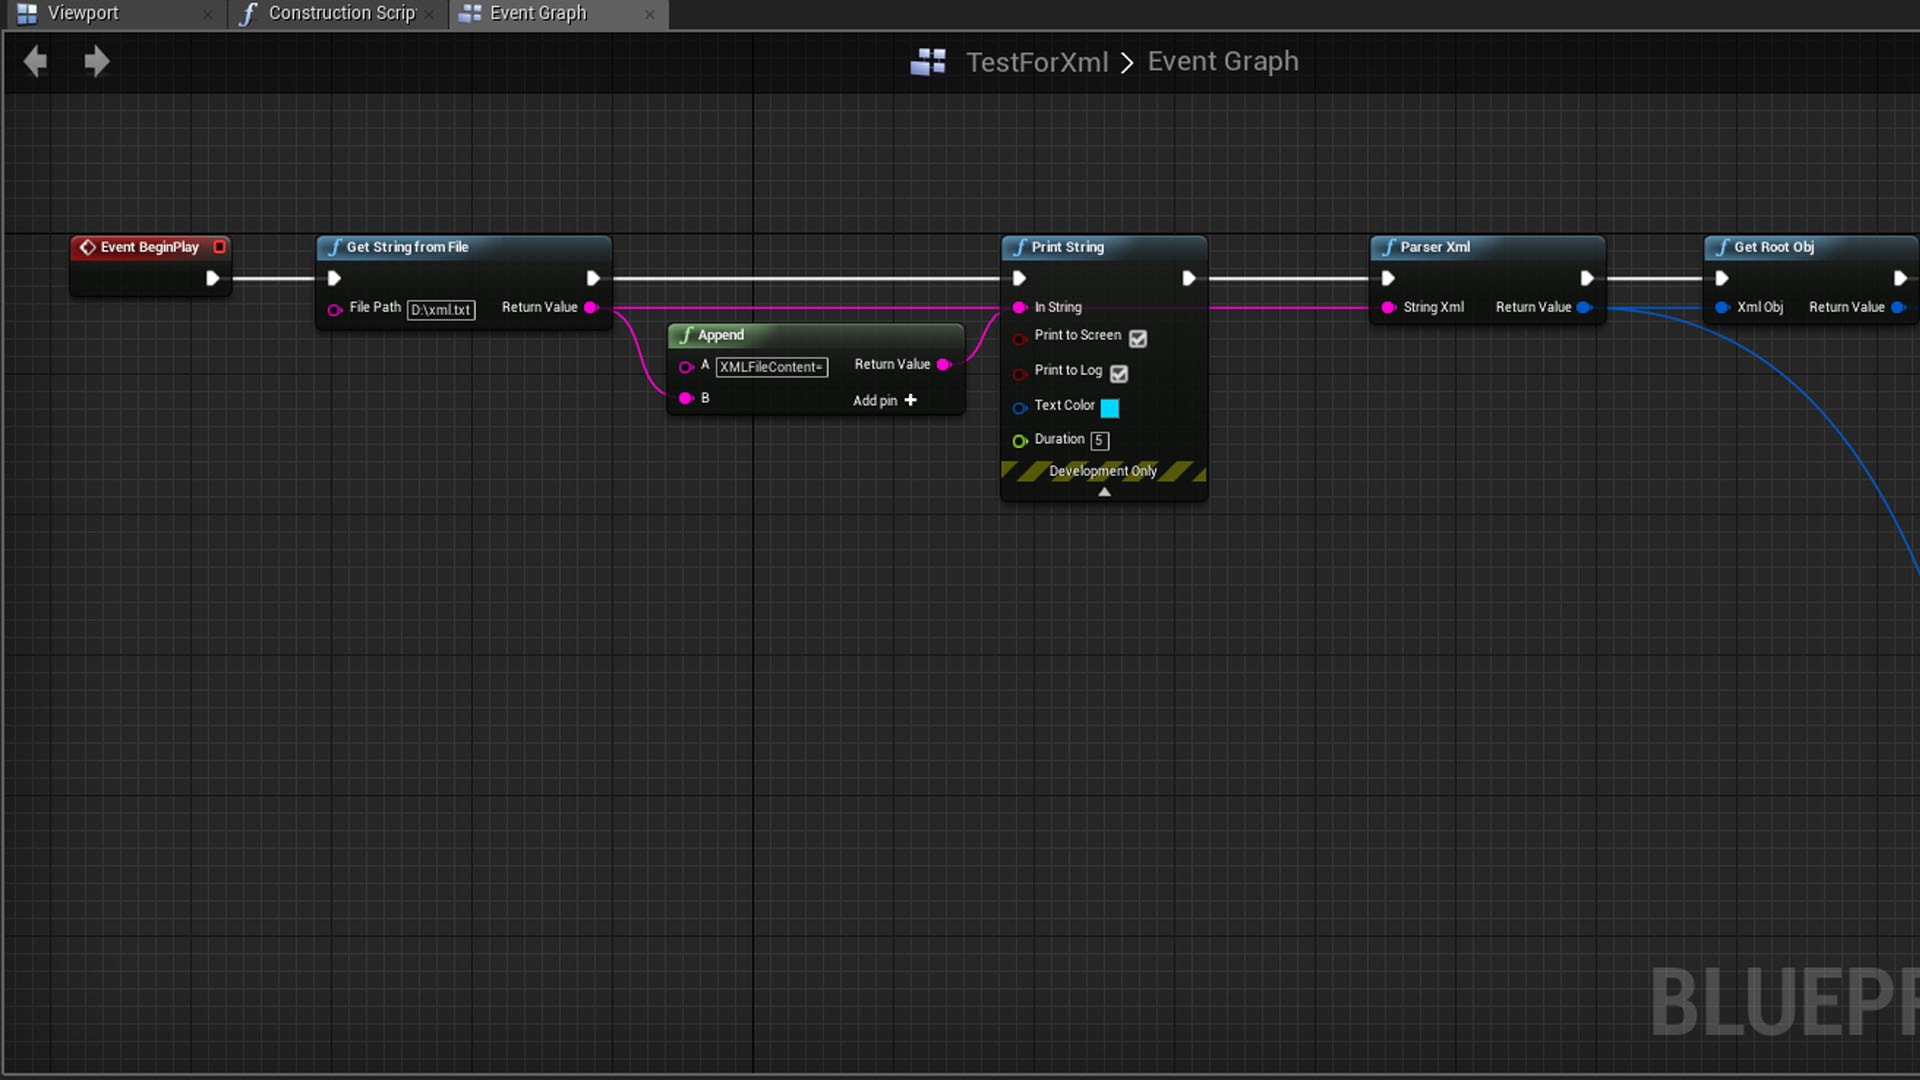Toggle the Print to Log checkbox
The width and height of the screenshot is (1920, 1080).
[x=1119, y=373]
